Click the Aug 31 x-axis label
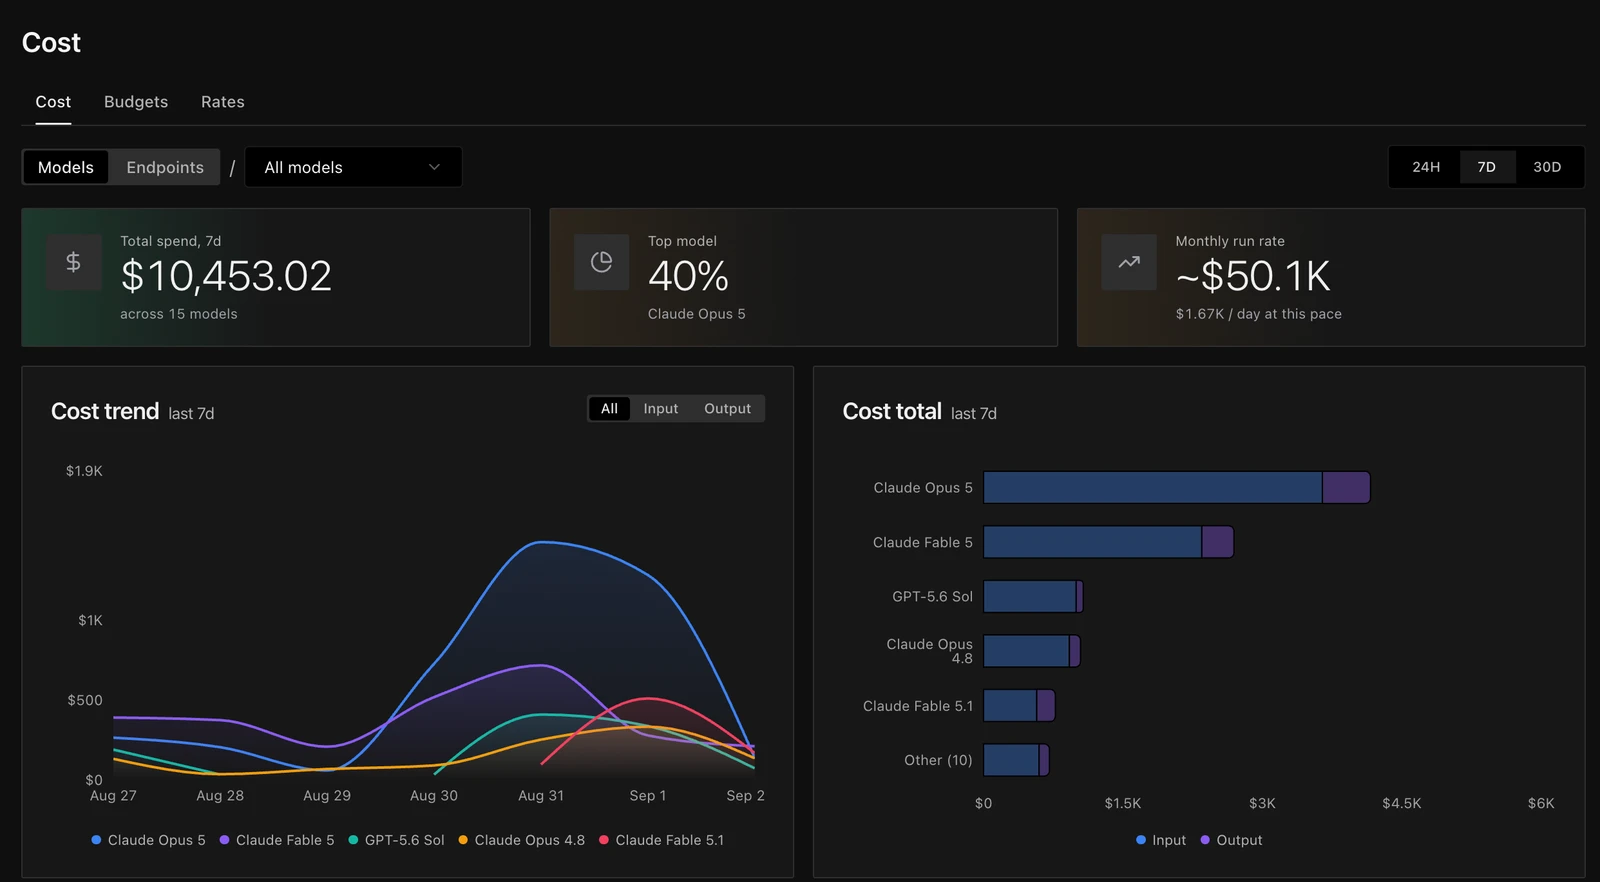This screenshot has height=882, width=1600. 541,796
